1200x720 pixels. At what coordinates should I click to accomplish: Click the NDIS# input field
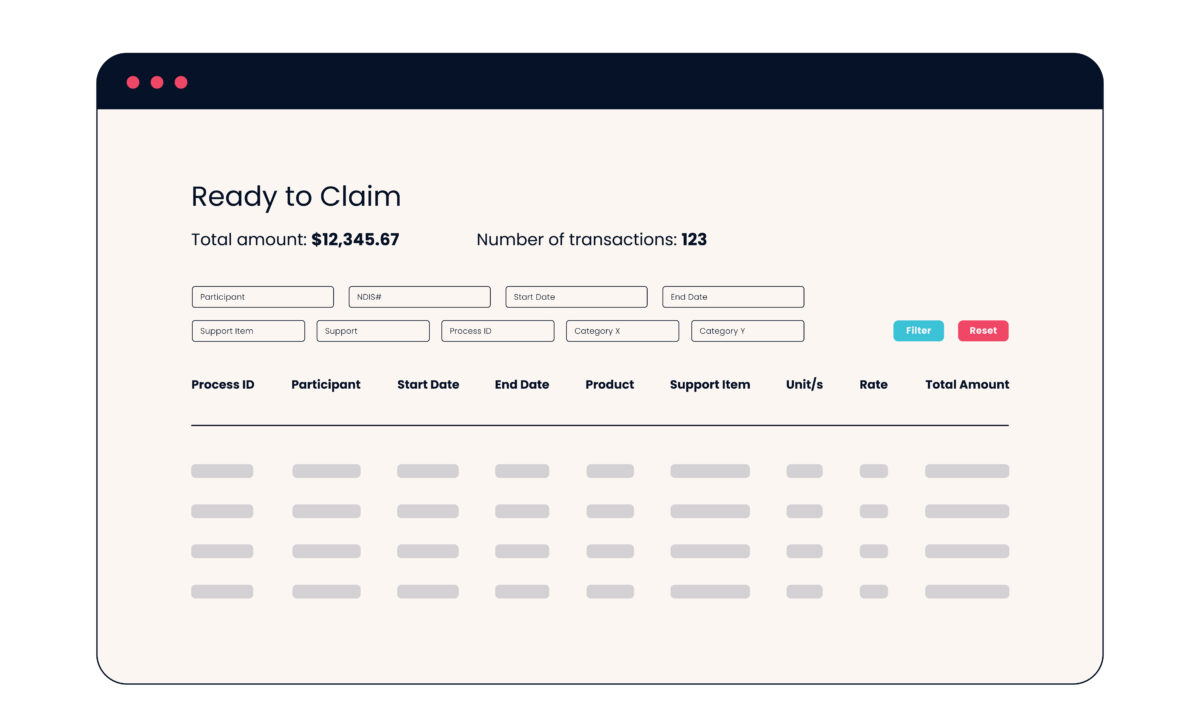[x=419, y=296]
